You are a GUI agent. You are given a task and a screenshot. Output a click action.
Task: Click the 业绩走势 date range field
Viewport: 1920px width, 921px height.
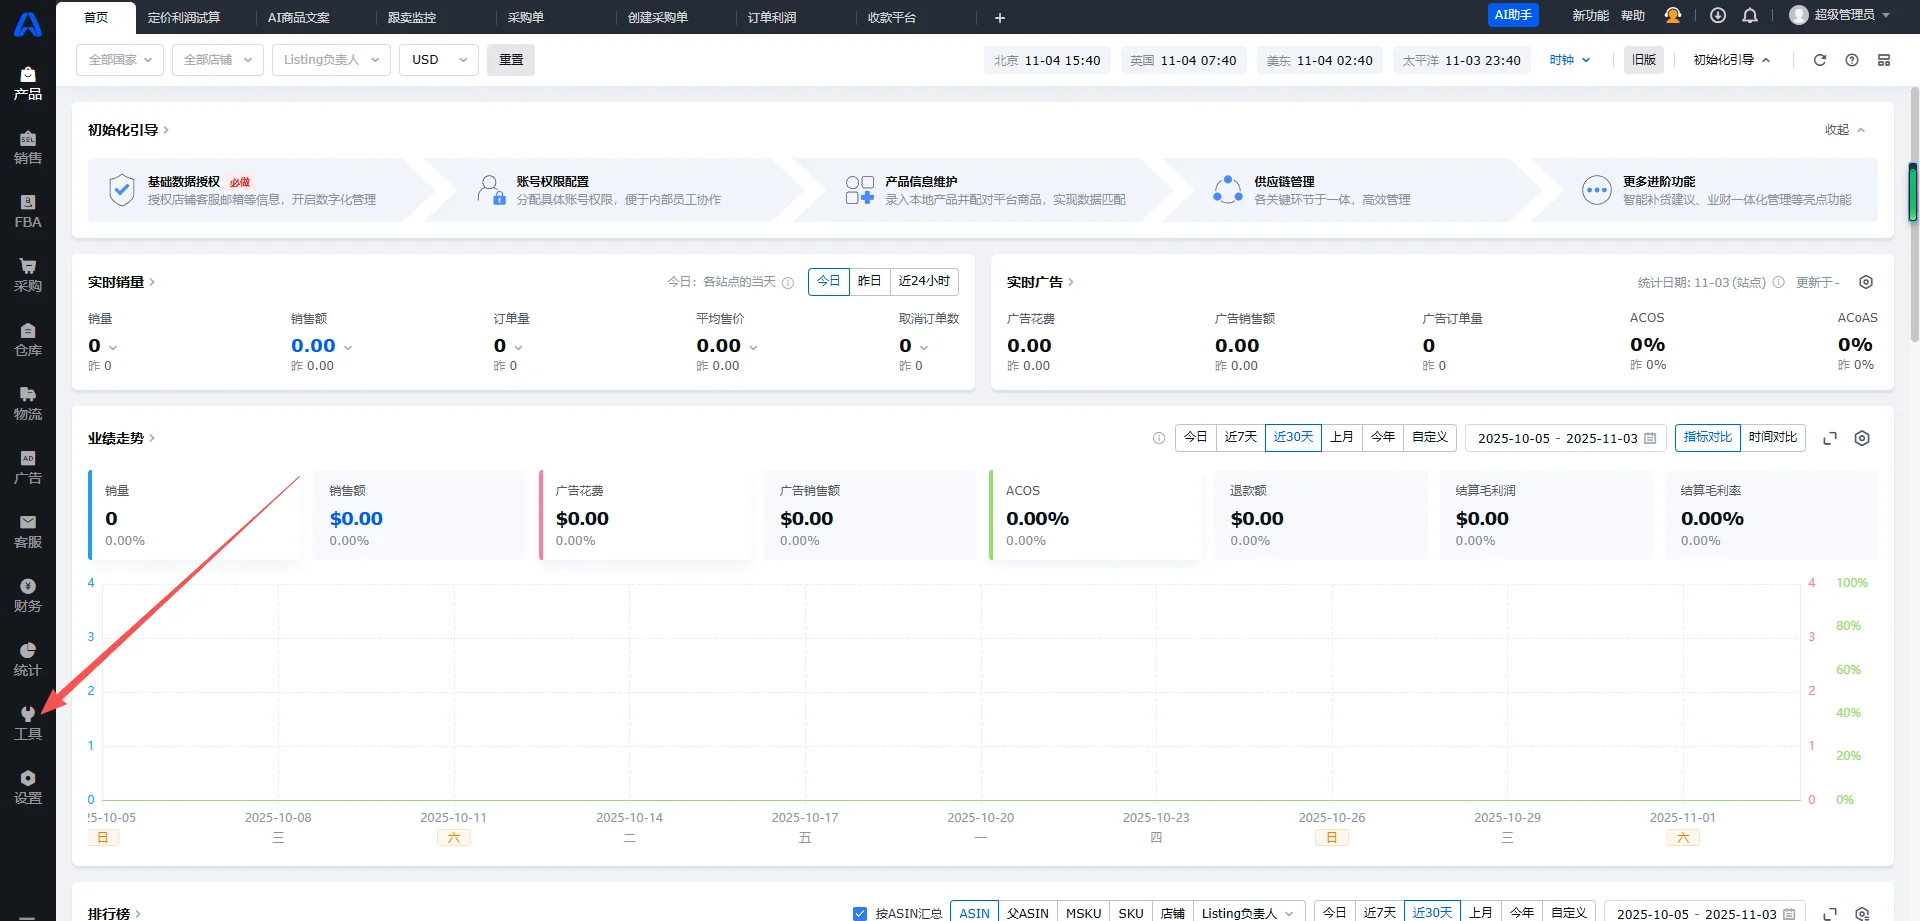(1566, 438)
